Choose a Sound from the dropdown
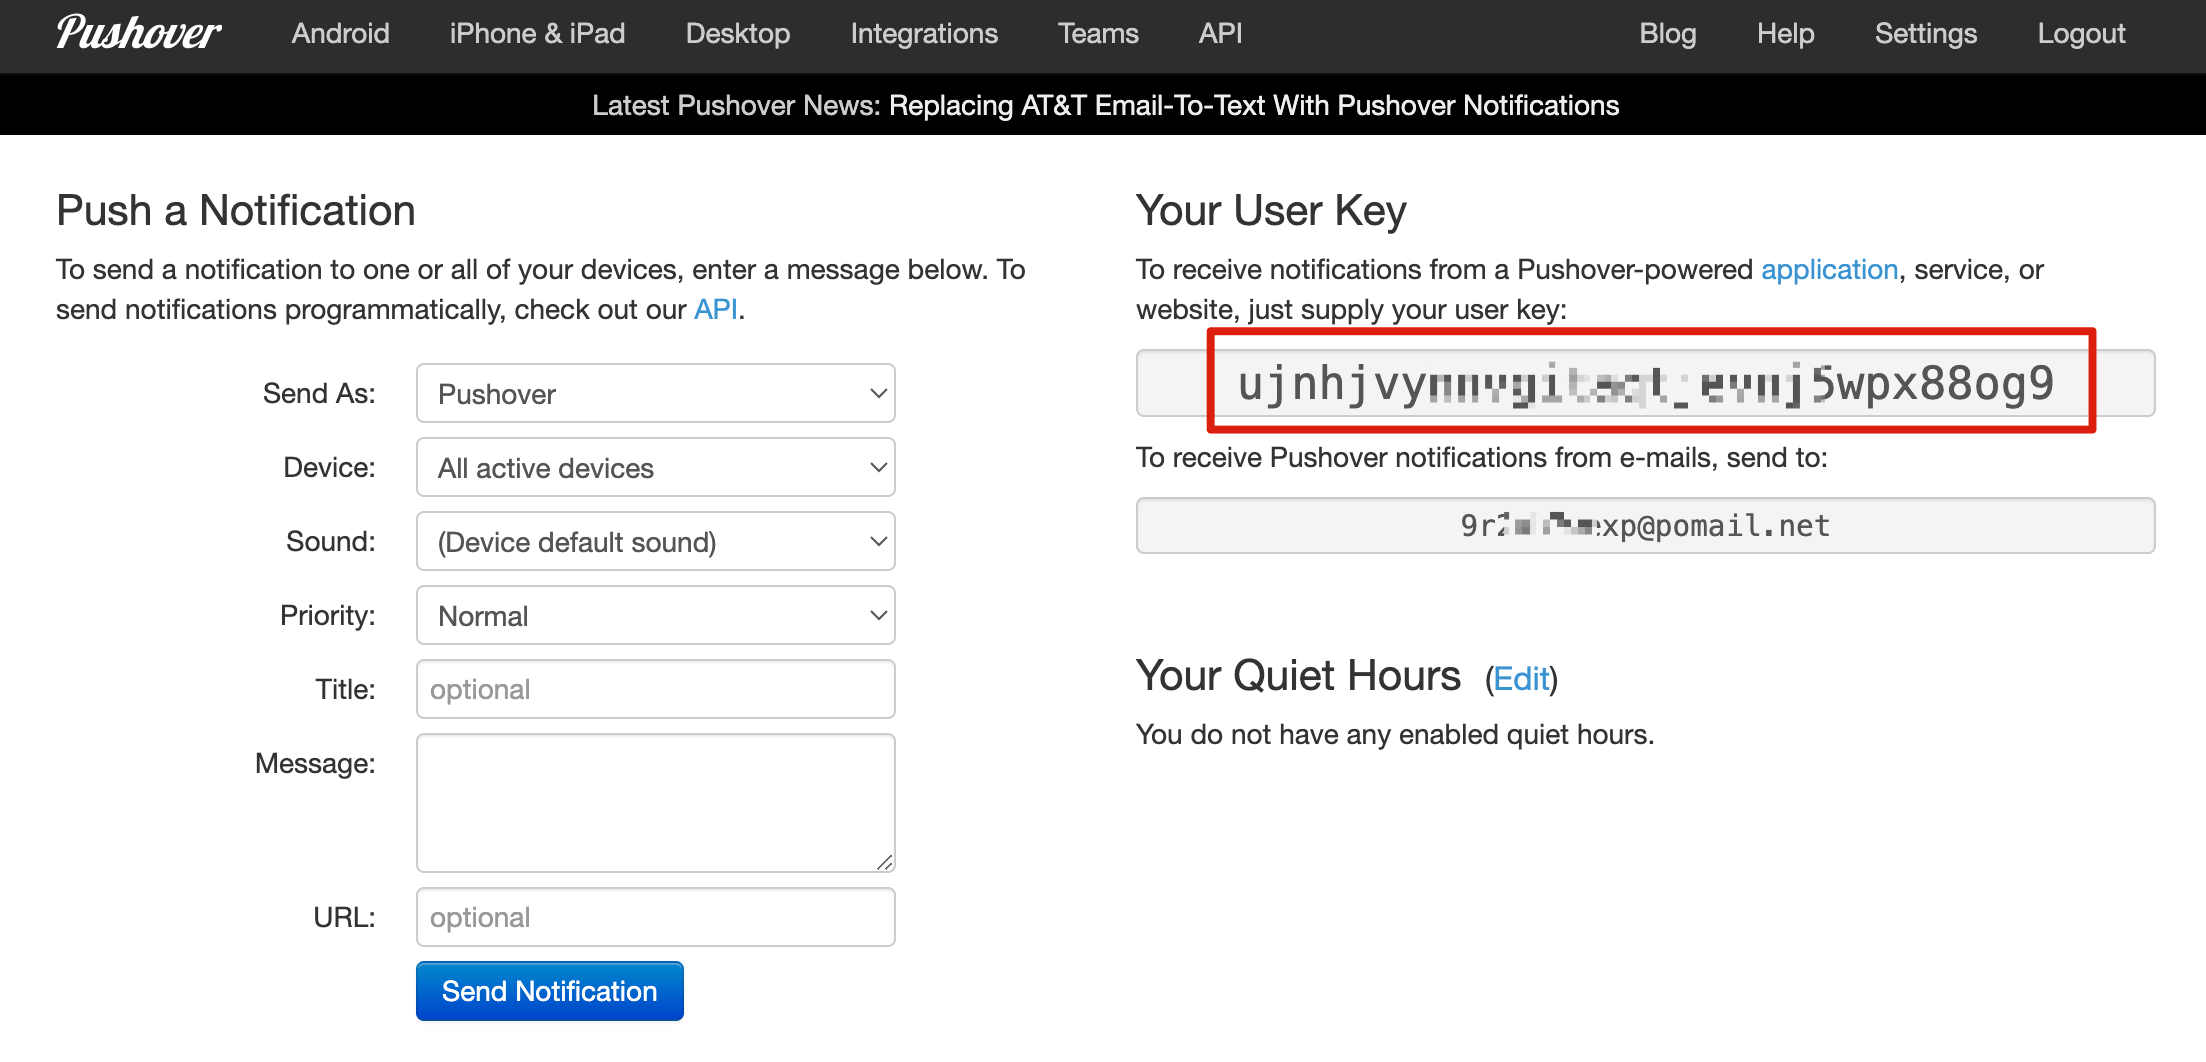 pyautogui.click(x=656, y=542)
